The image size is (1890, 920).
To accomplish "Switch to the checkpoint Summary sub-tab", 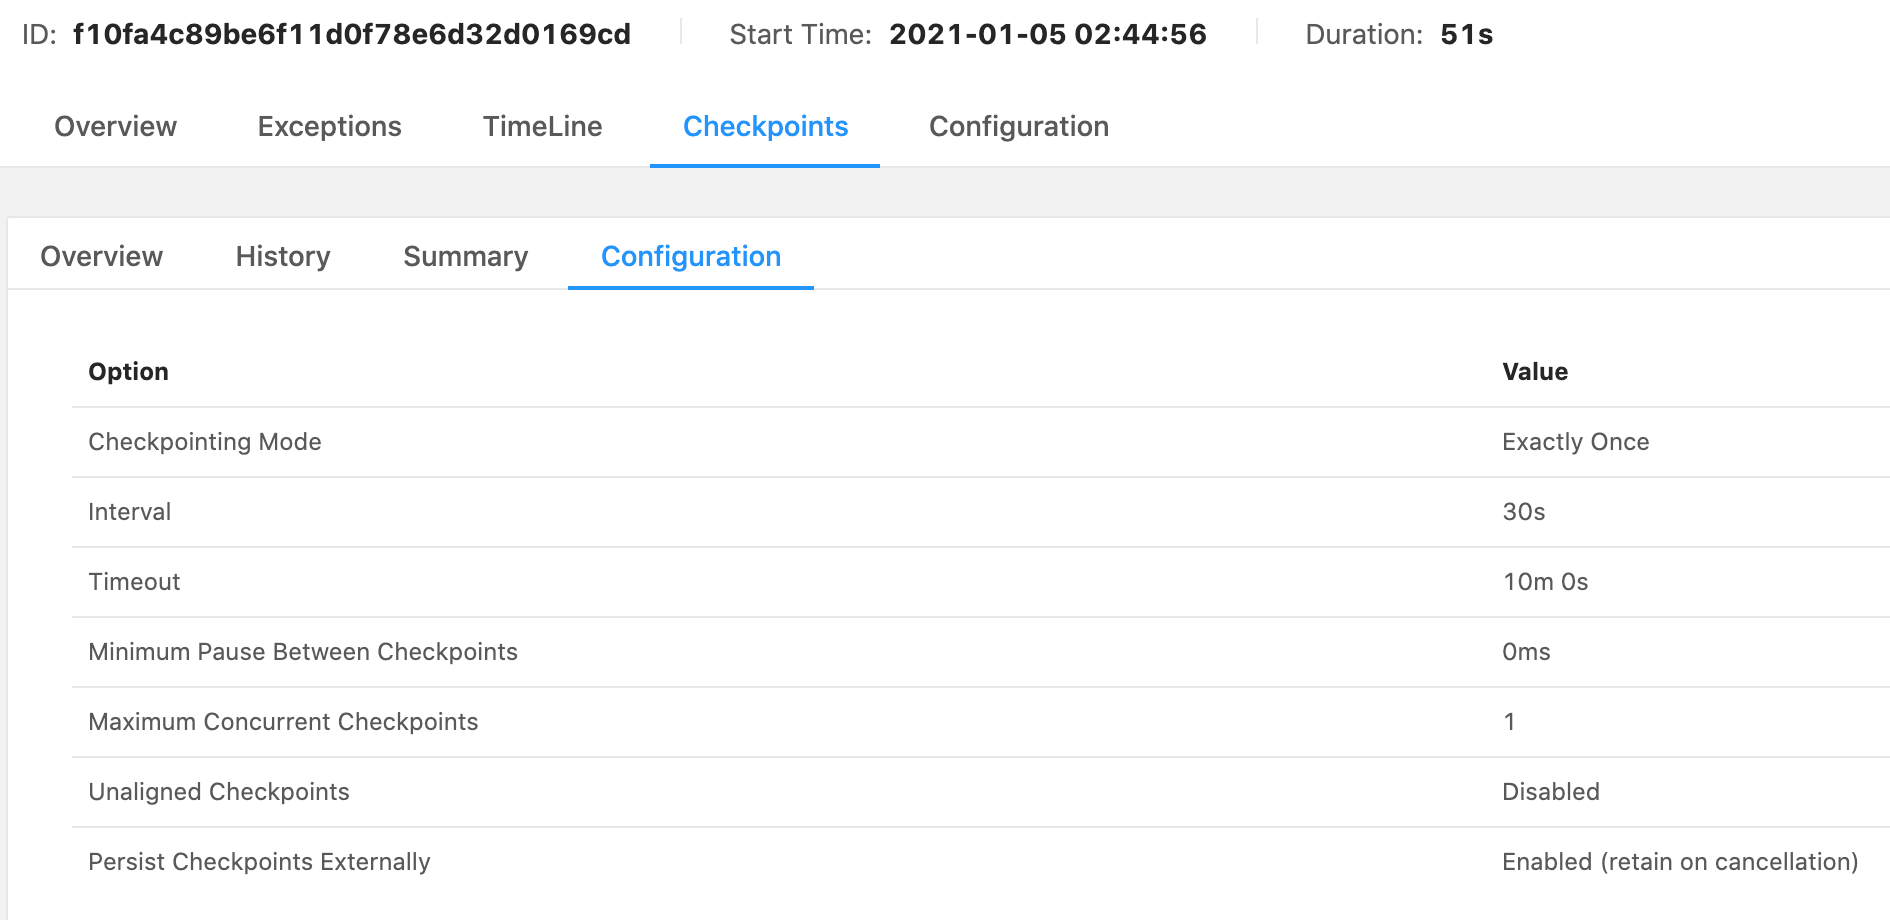I will point(465,257).
